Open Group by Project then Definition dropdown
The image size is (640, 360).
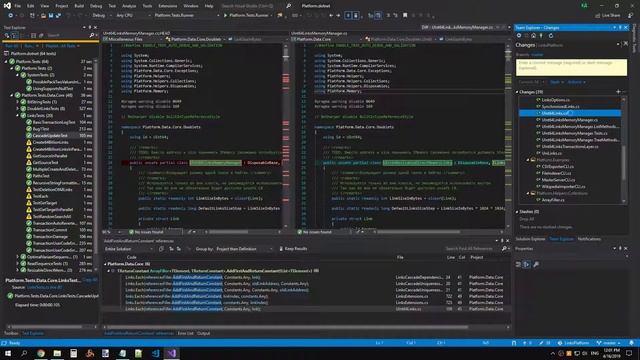pos(244,249)
